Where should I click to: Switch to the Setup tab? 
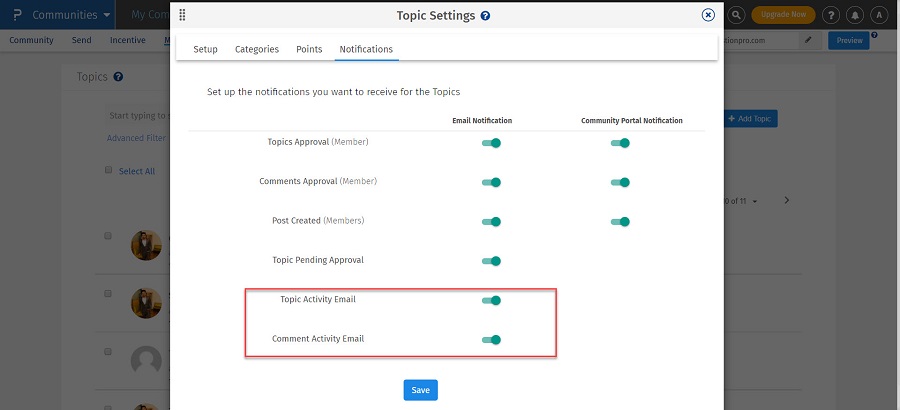click(x=205, y=49)
